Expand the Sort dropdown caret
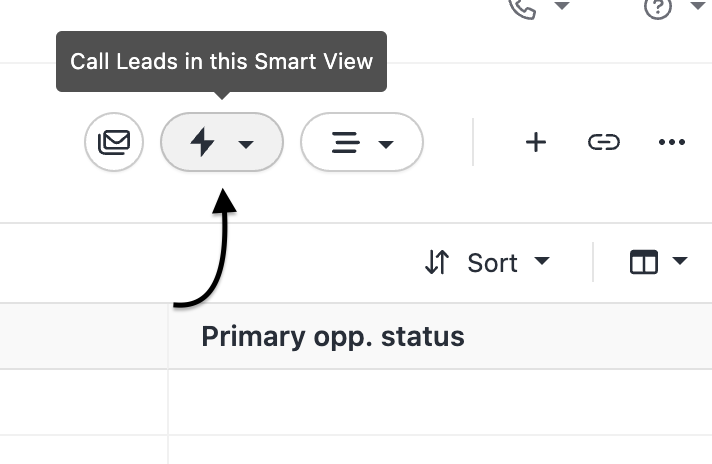712x464 pixels. [x=542, y=262]
